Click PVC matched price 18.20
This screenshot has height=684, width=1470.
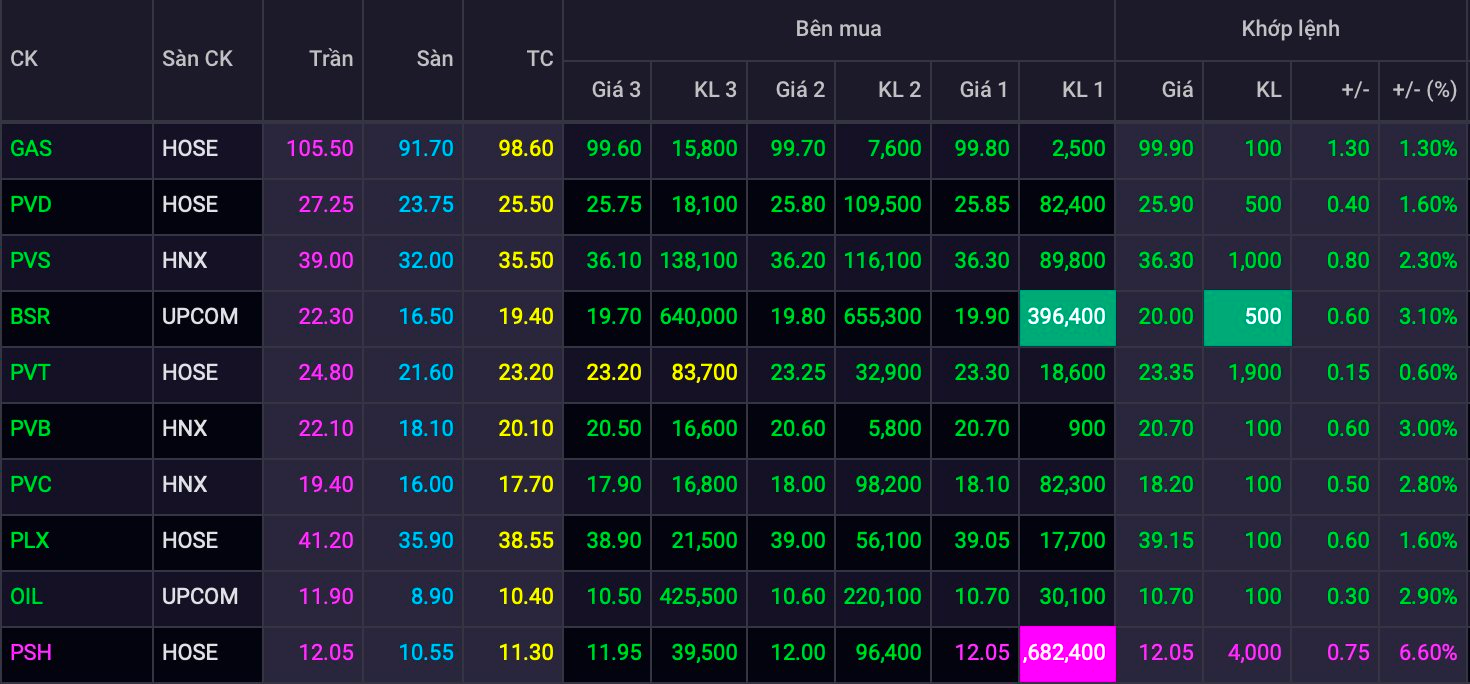tap(1166, 484)
